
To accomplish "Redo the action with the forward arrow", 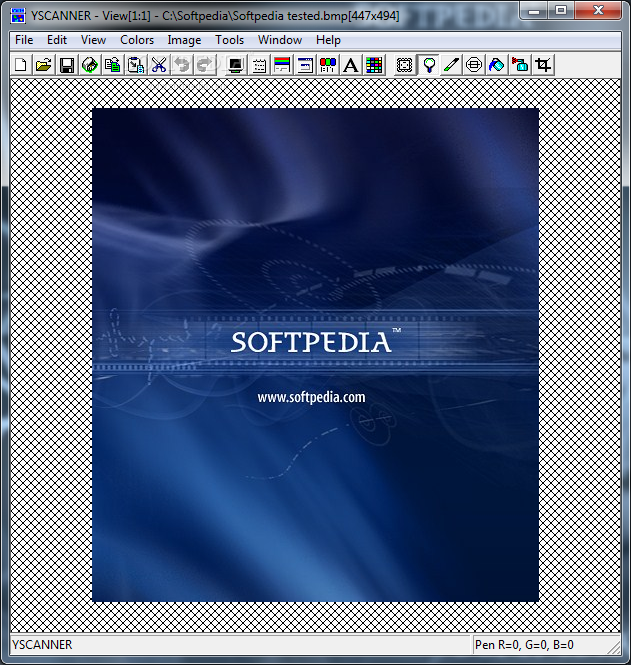I will pyautogui.click(x=204, y=65).
